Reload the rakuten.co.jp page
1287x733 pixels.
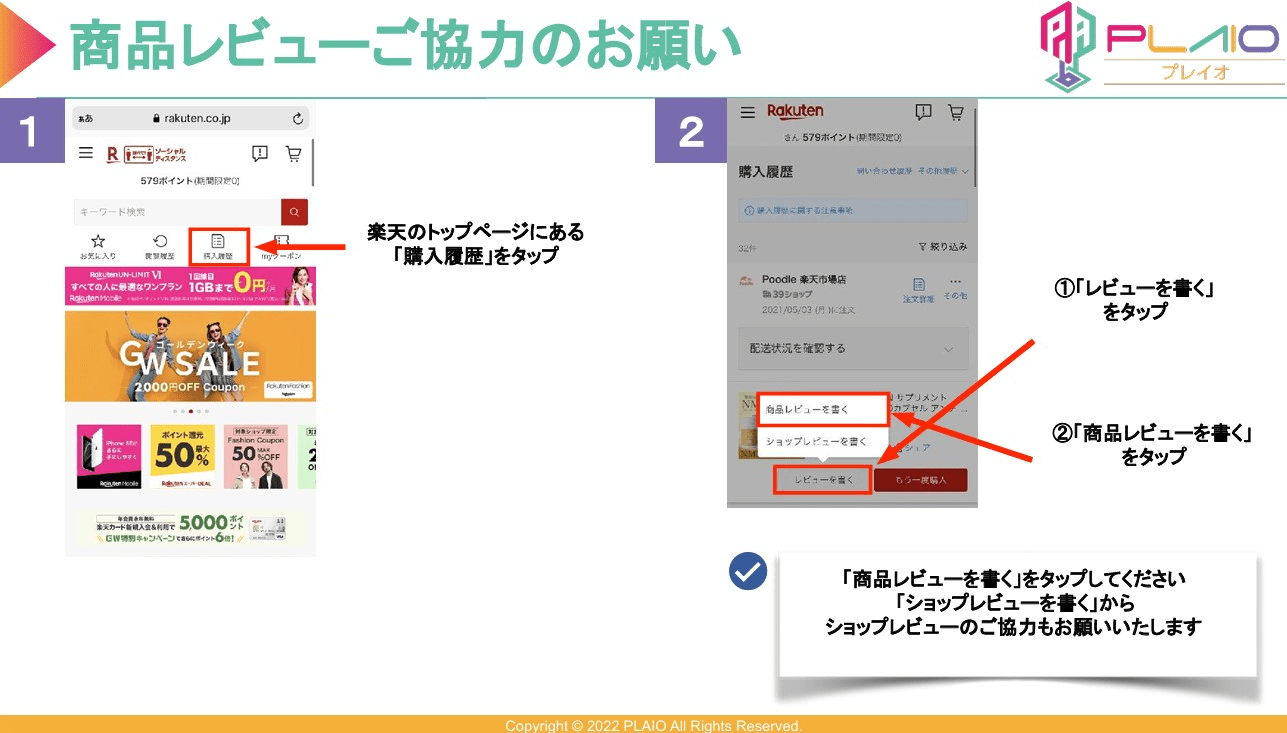[x=298, y=118]
